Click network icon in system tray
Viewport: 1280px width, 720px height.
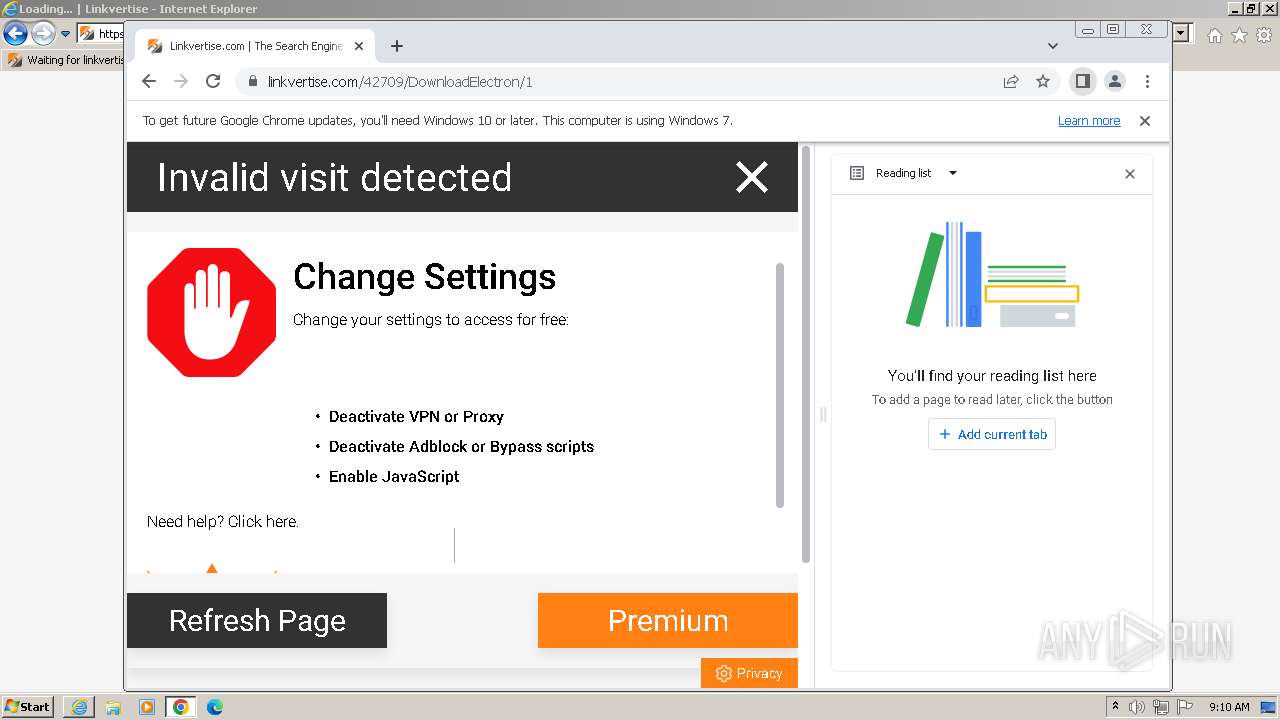click(1161, 707)
